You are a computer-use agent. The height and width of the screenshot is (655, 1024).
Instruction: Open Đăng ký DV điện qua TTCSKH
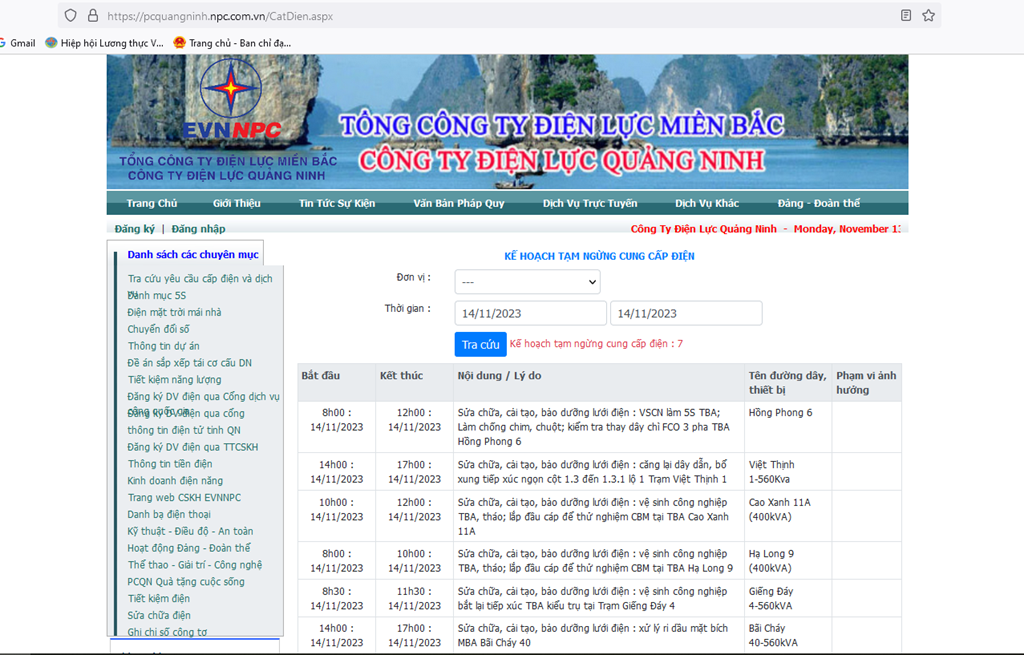[193, 447]
